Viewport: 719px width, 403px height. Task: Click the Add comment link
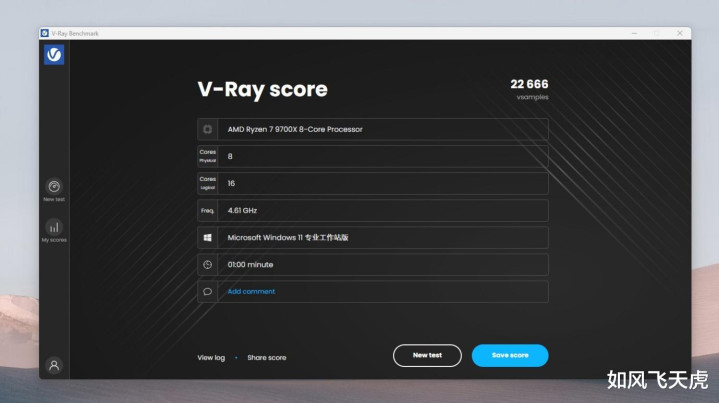[x=251, y=292]
